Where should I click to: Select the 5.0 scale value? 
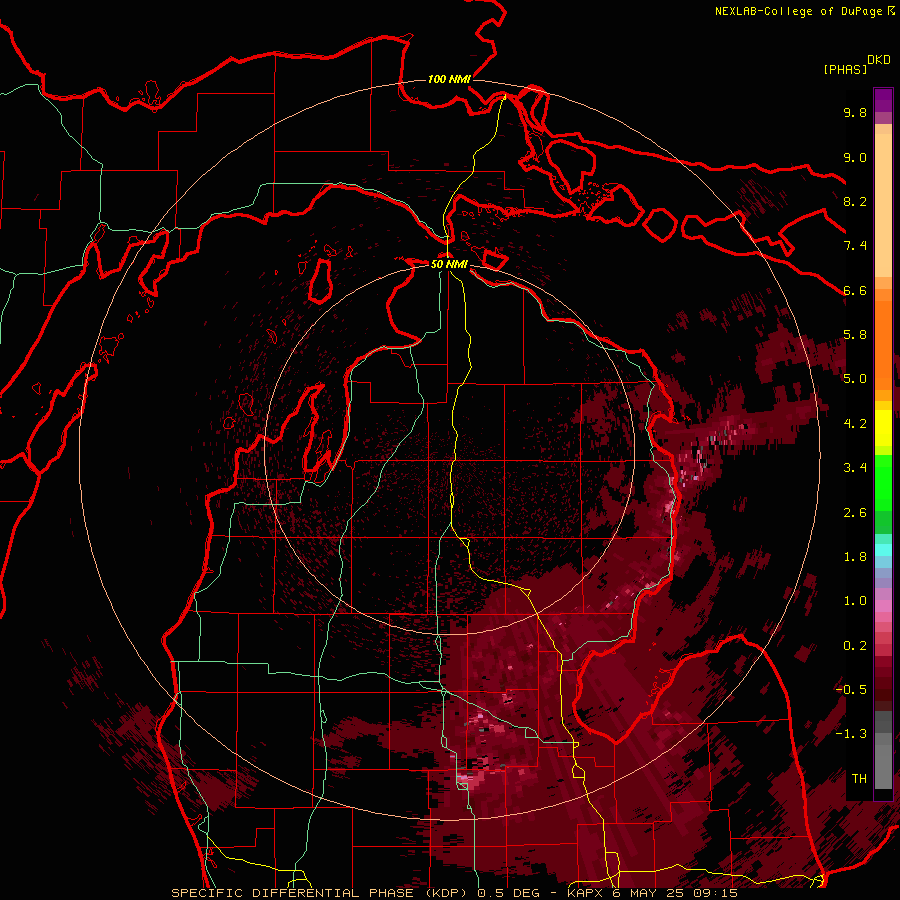855,379
